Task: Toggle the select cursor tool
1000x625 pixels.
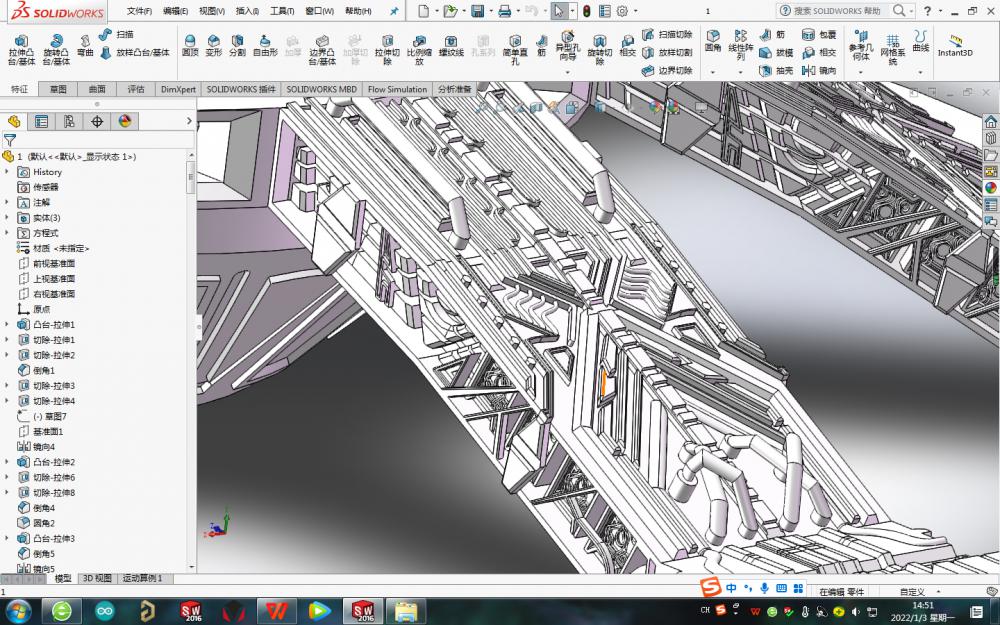Action: 559,11
